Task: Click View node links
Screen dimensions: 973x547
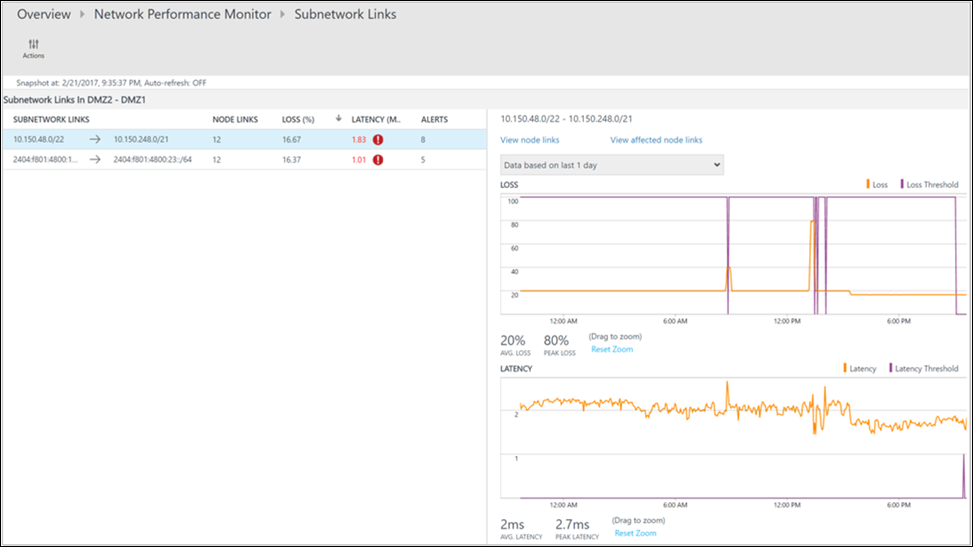Action: 530,140
